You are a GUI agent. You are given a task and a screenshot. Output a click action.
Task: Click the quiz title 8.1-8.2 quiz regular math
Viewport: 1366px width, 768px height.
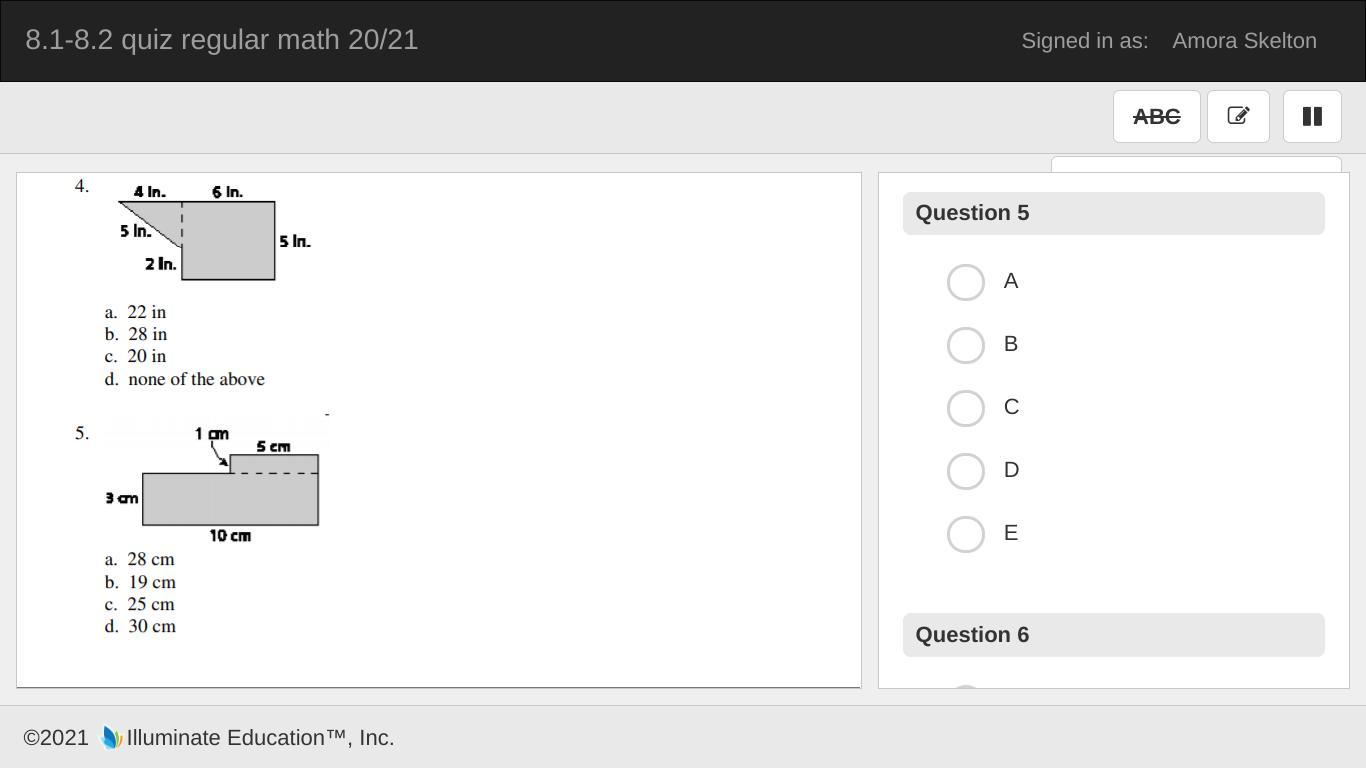coord(221,40)
